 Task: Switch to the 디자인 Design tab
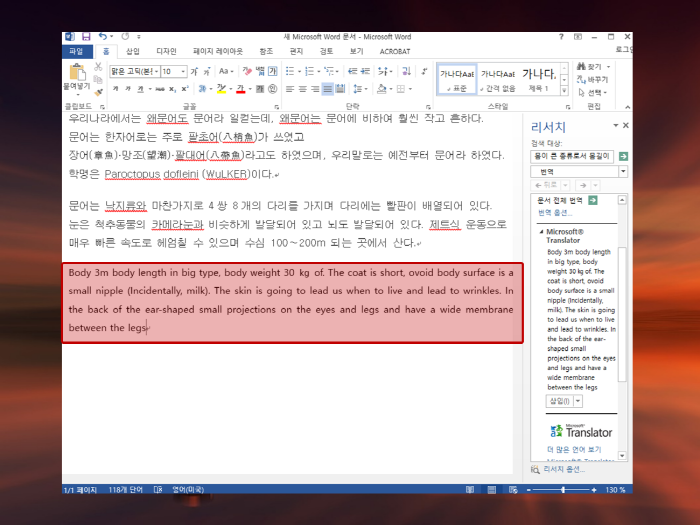click(x=166, y=51)
